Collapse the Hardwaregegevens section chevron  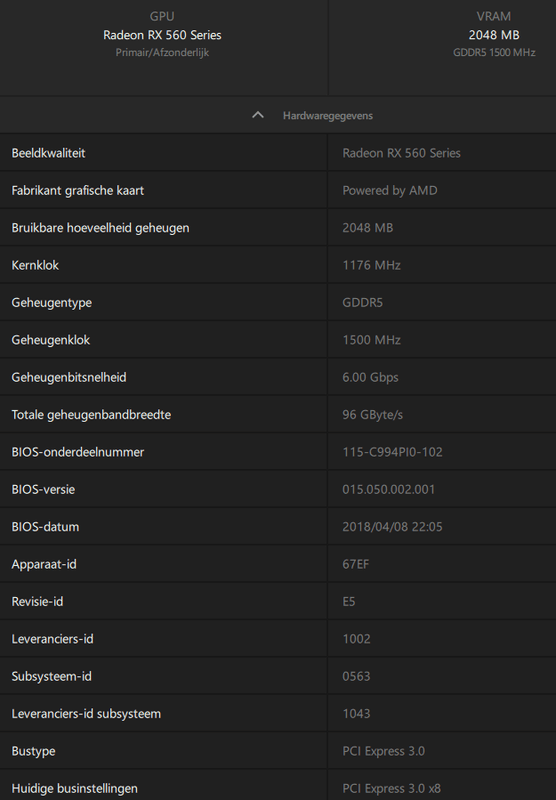258,115
